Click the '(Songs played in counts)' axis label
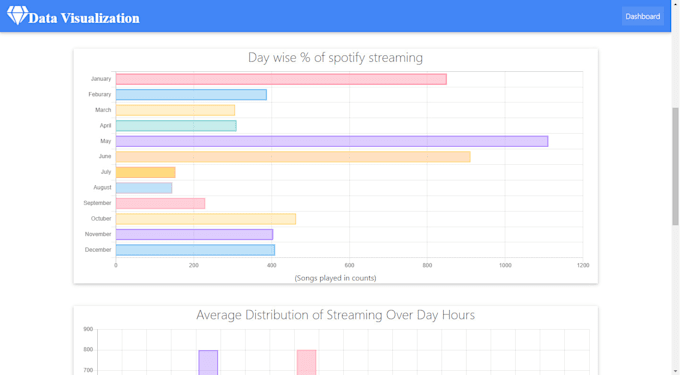680x375 pixels. pos(335,278)
